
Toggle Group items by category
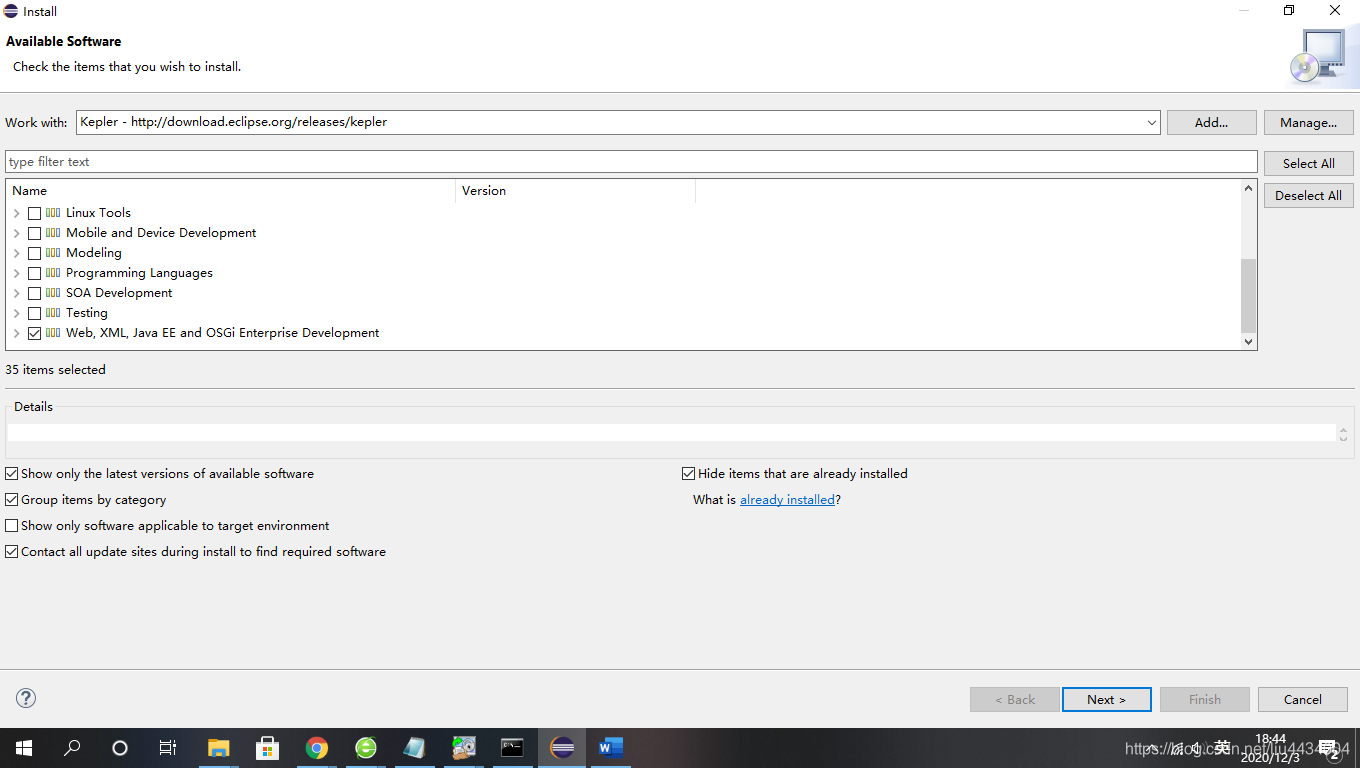tap(12, 500)
